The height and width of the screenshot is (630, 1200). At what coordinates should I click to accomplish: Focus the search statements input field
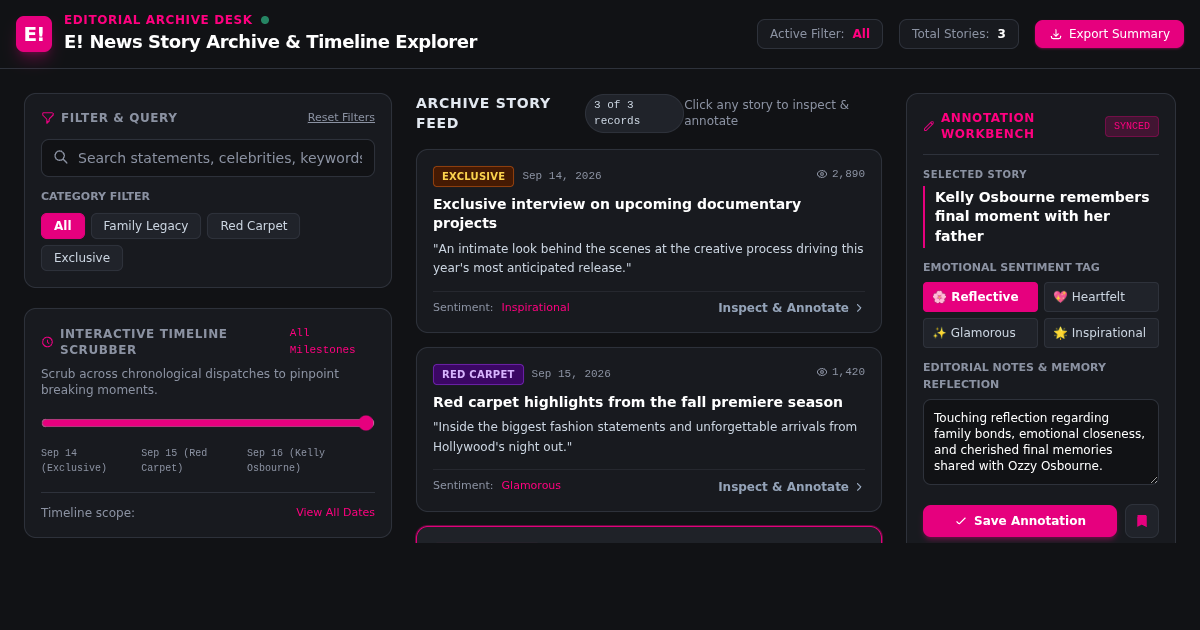pyautogui.click(x=208, y=158)
